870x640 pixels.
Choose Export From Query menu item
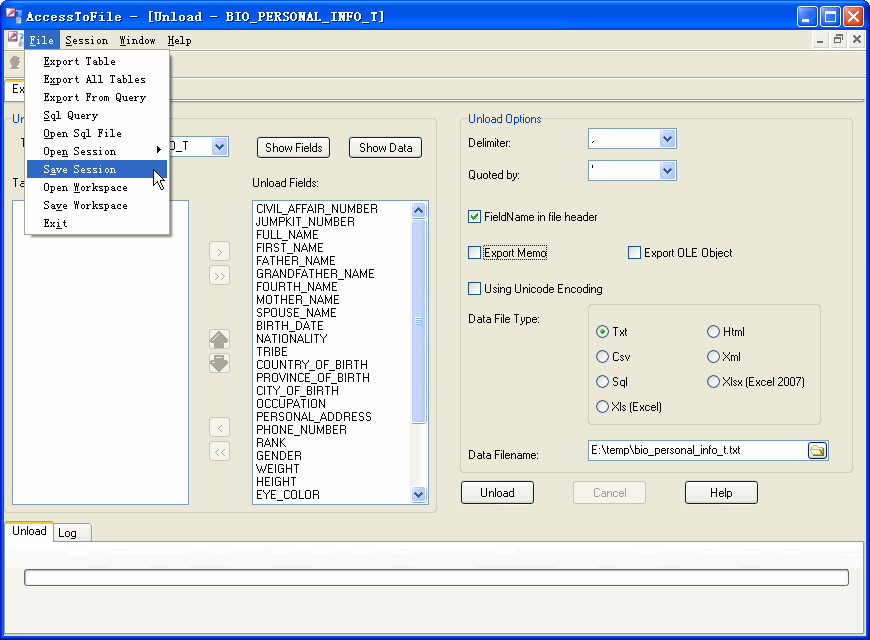point(97,97)
